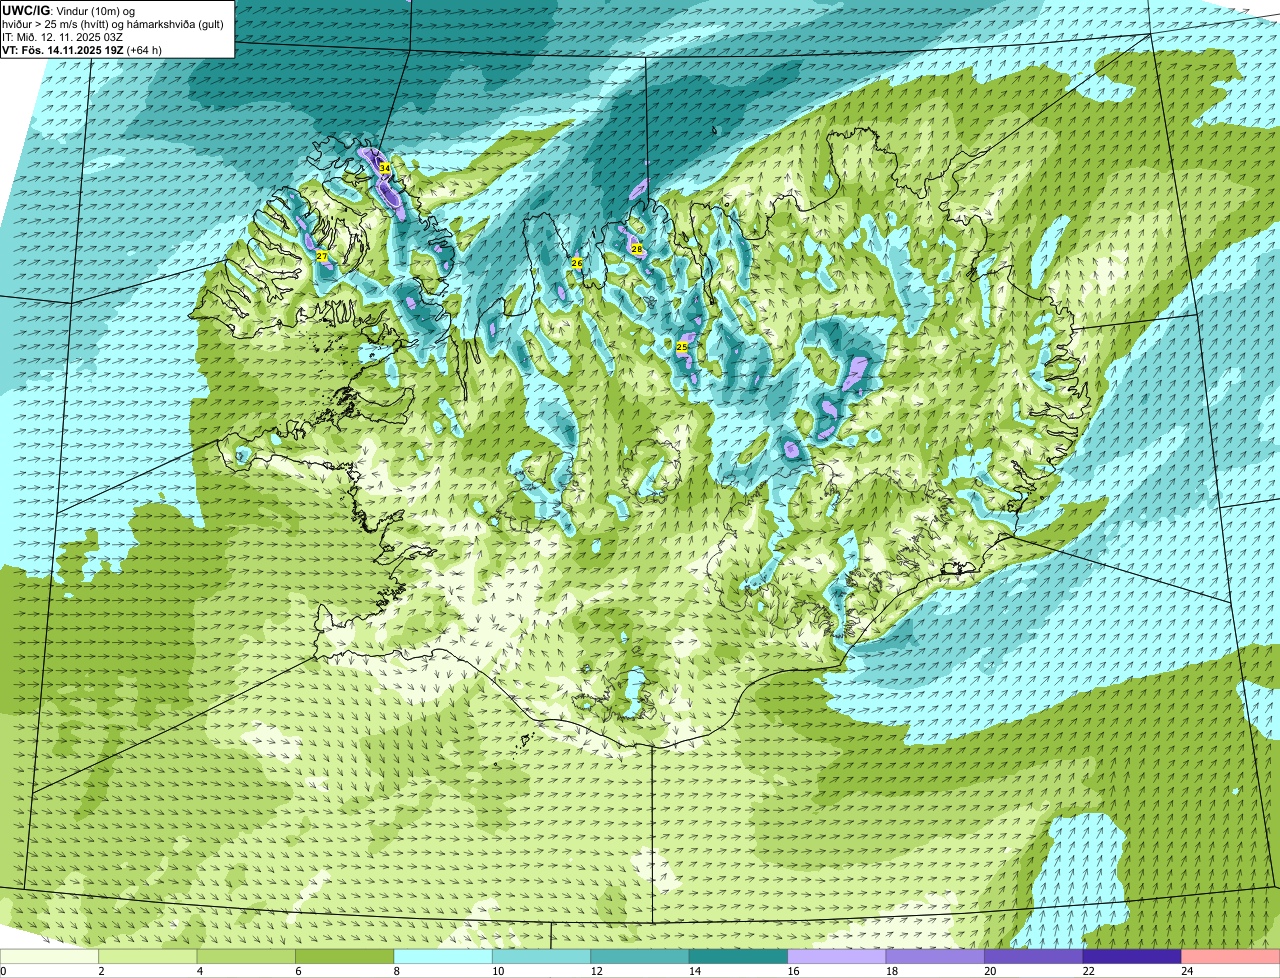The image size is (1280, 978).
Task: Select the legend scale label '12'
Action: pos(596,971)
